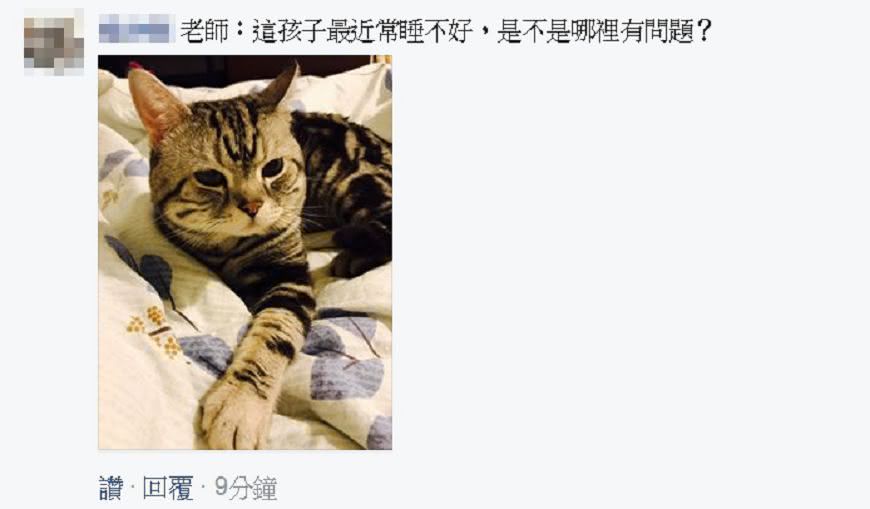Screen dimensions: 870x509
Task: Like the comment with 讚
Action: (112, 488)
